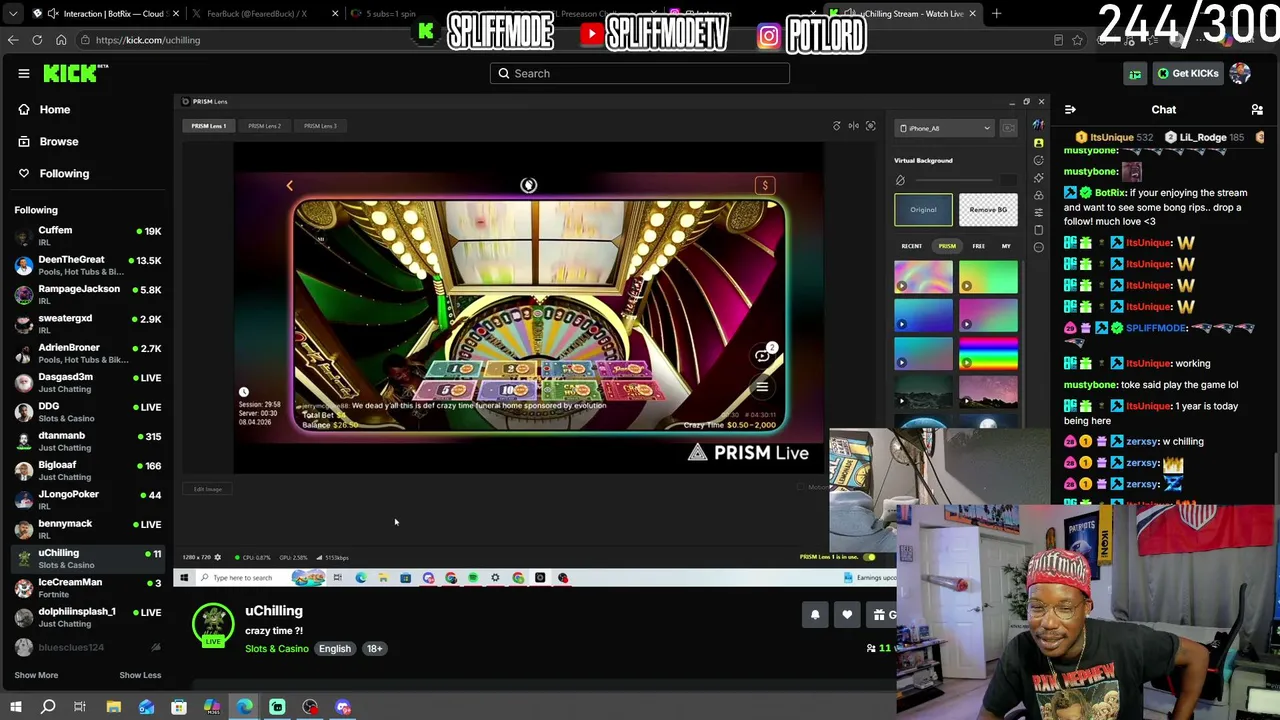
Task: Select the Remove BG option
Action: coord(988,210)
